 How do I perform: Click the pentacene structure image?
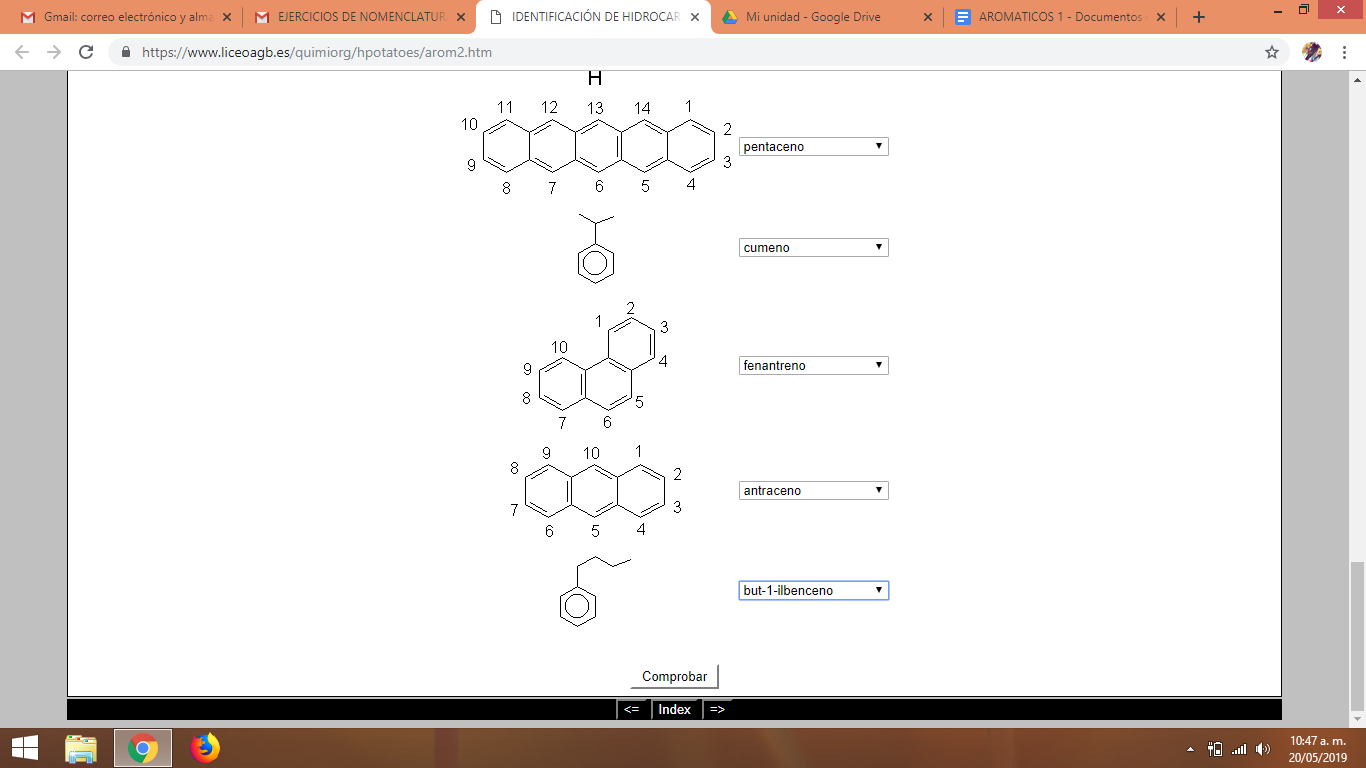tap(597, 147)
